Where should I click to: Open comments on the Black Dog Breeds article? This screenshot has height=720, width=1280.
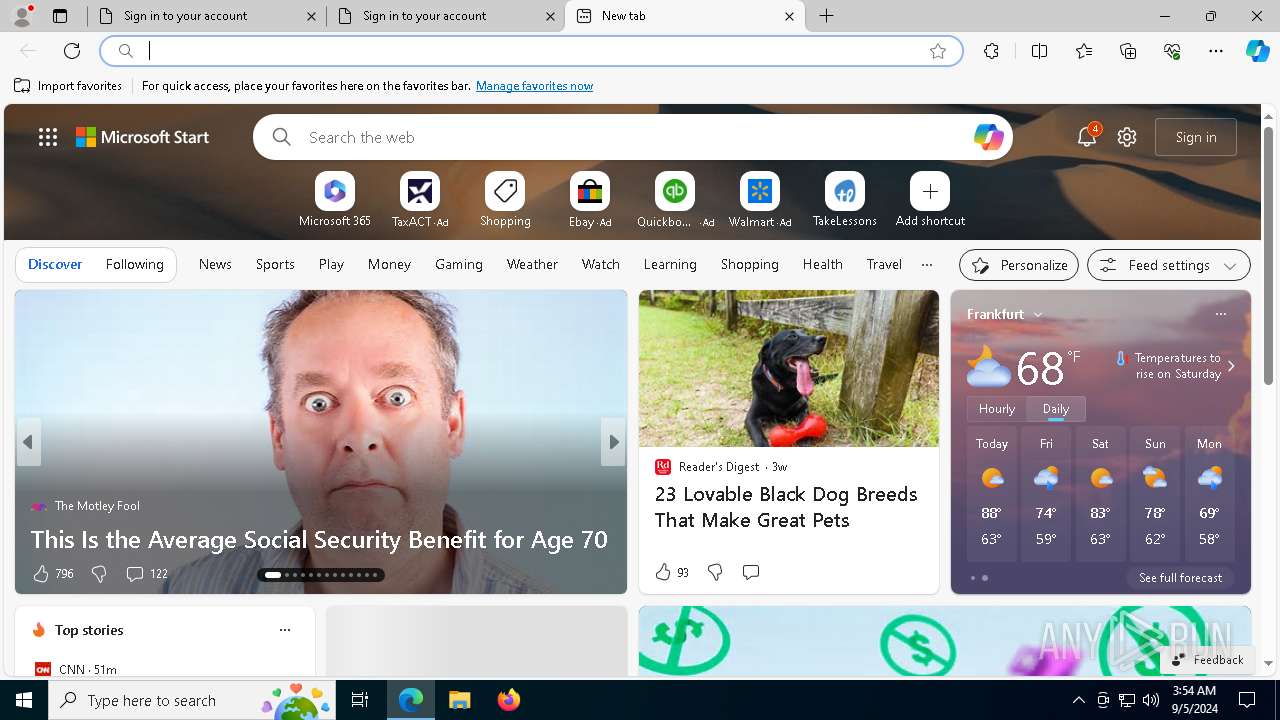tap(751, 572)
